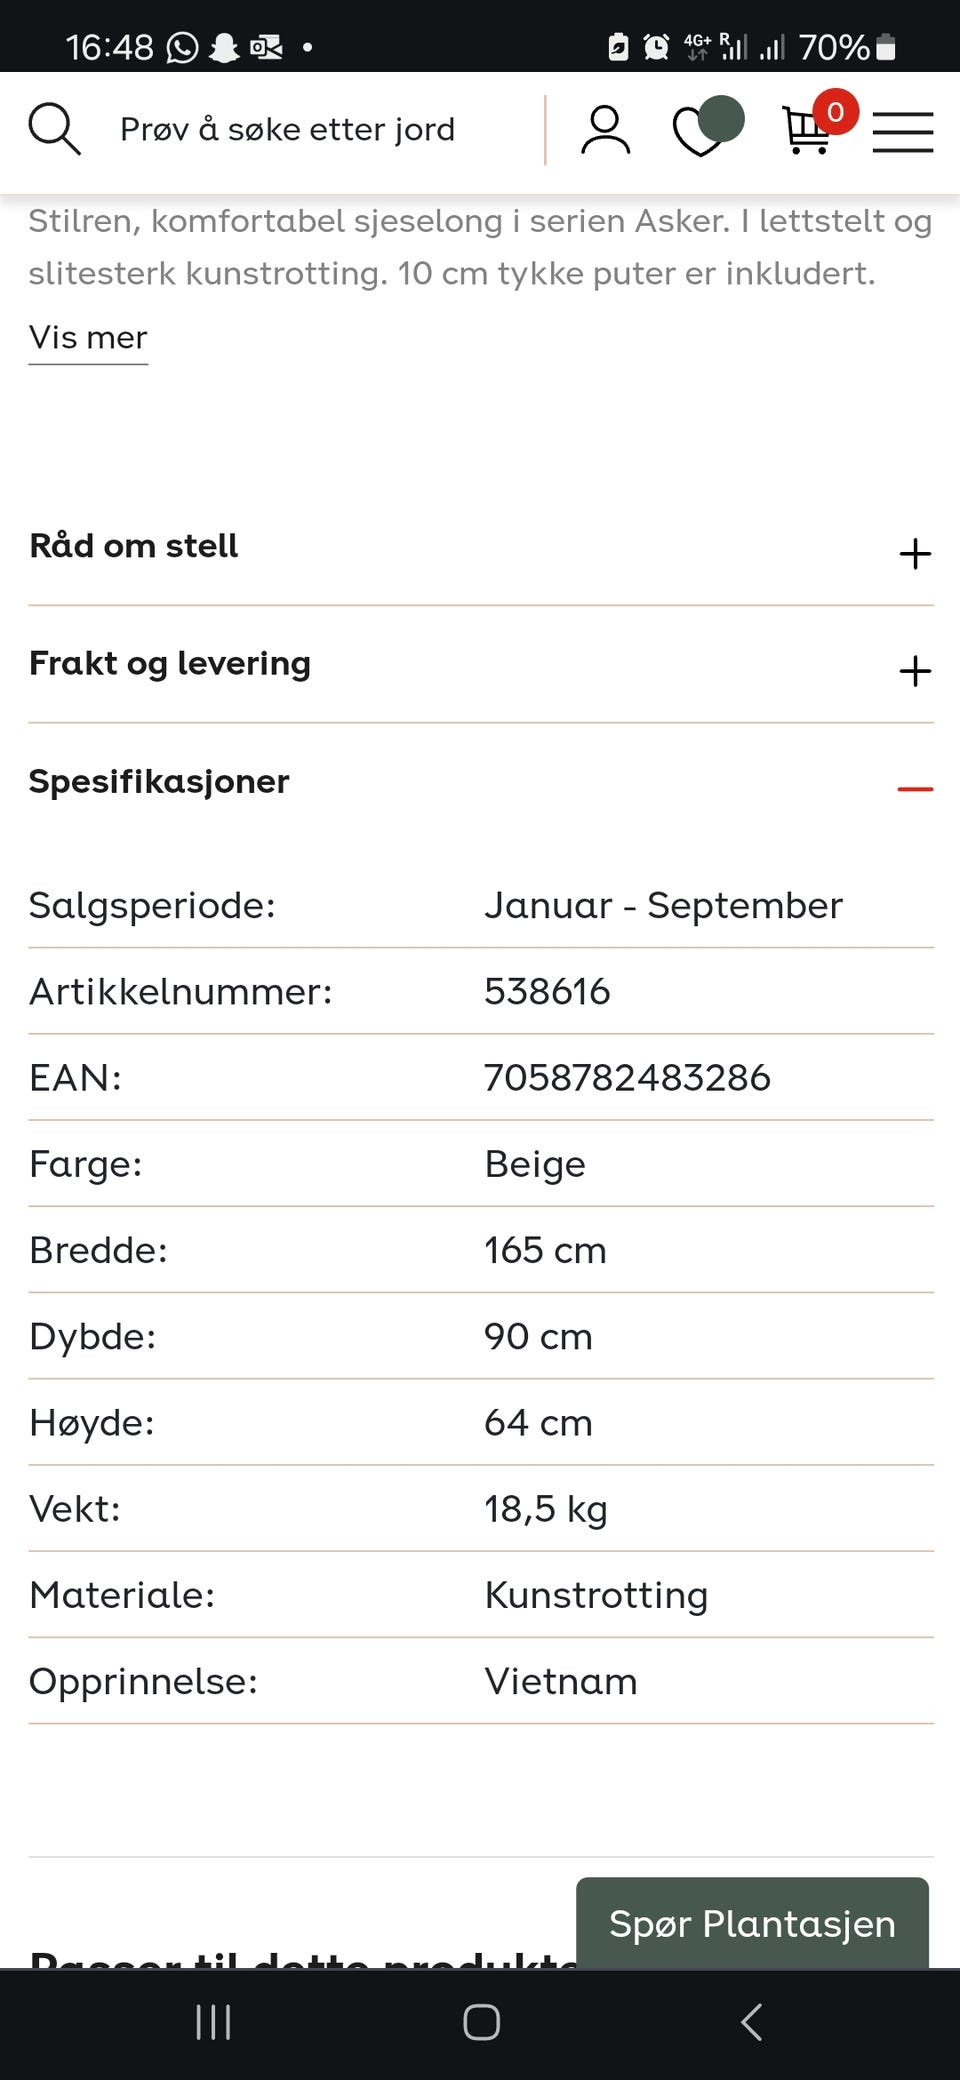Screen dimensions: 960x2080
Task: Expand Frakt og levering plus icon
Action: (915, 670)
